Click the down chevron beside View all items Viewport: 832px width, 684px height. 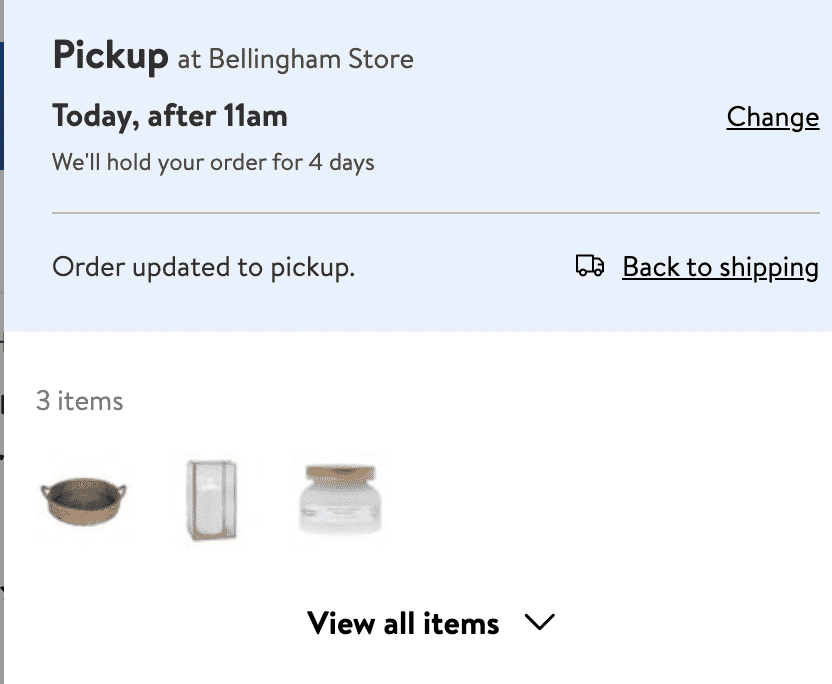click(539, 623)
